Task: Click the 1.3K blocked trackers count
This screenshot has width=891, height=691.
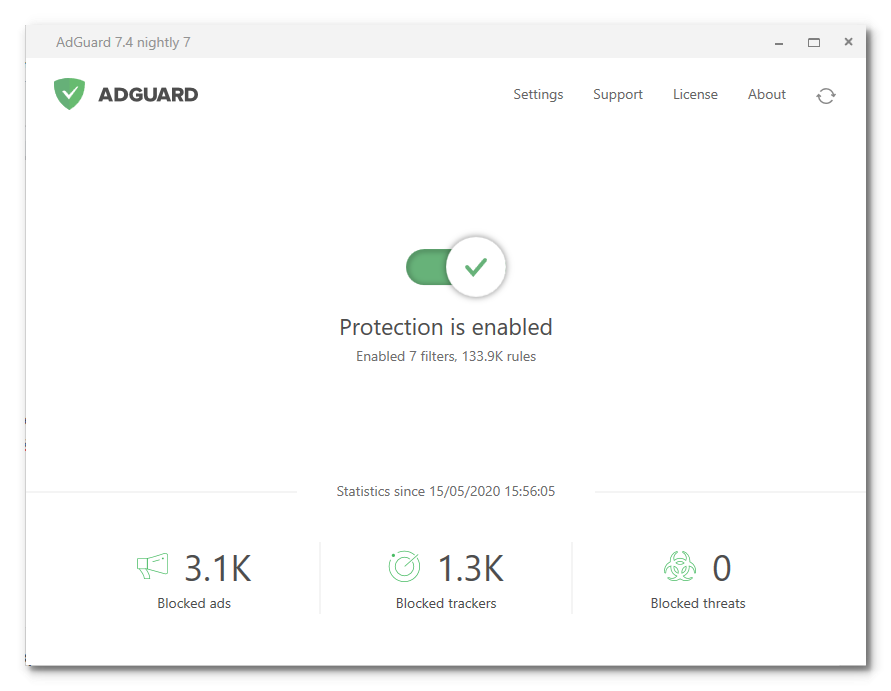Action: [x=471, y=568]
